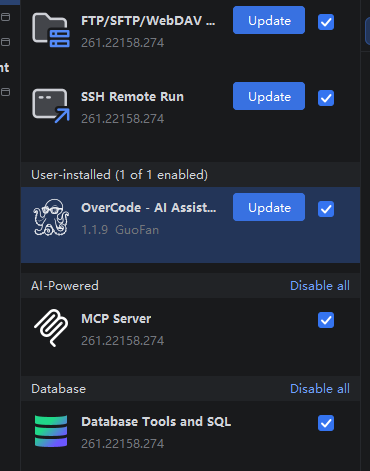This screenshot has height=471, width=370.
Task: Select the Database Tools and SQL name
Action: 156,422
